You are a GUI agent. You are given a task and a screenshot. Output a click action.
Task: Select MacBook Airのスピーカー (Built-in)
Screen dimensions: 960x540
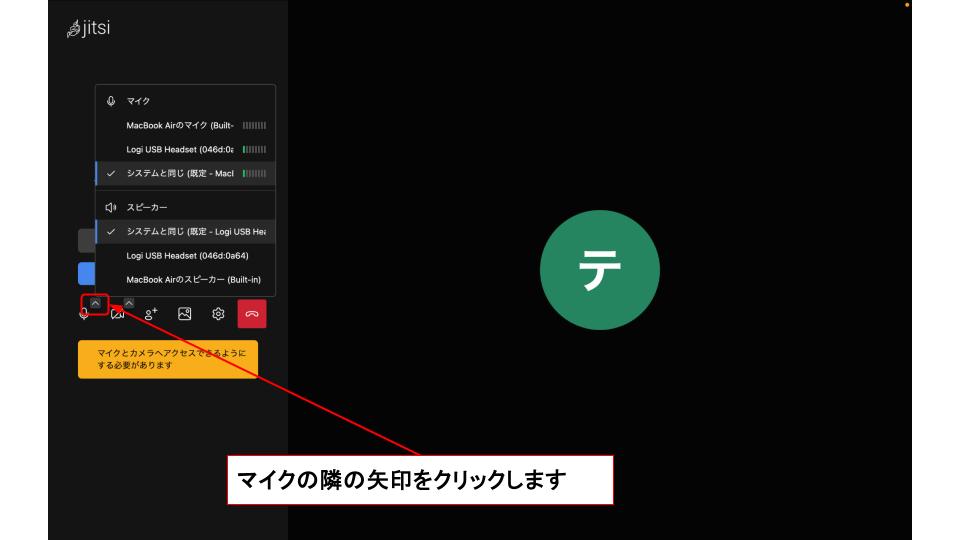[x=185, y=280]
